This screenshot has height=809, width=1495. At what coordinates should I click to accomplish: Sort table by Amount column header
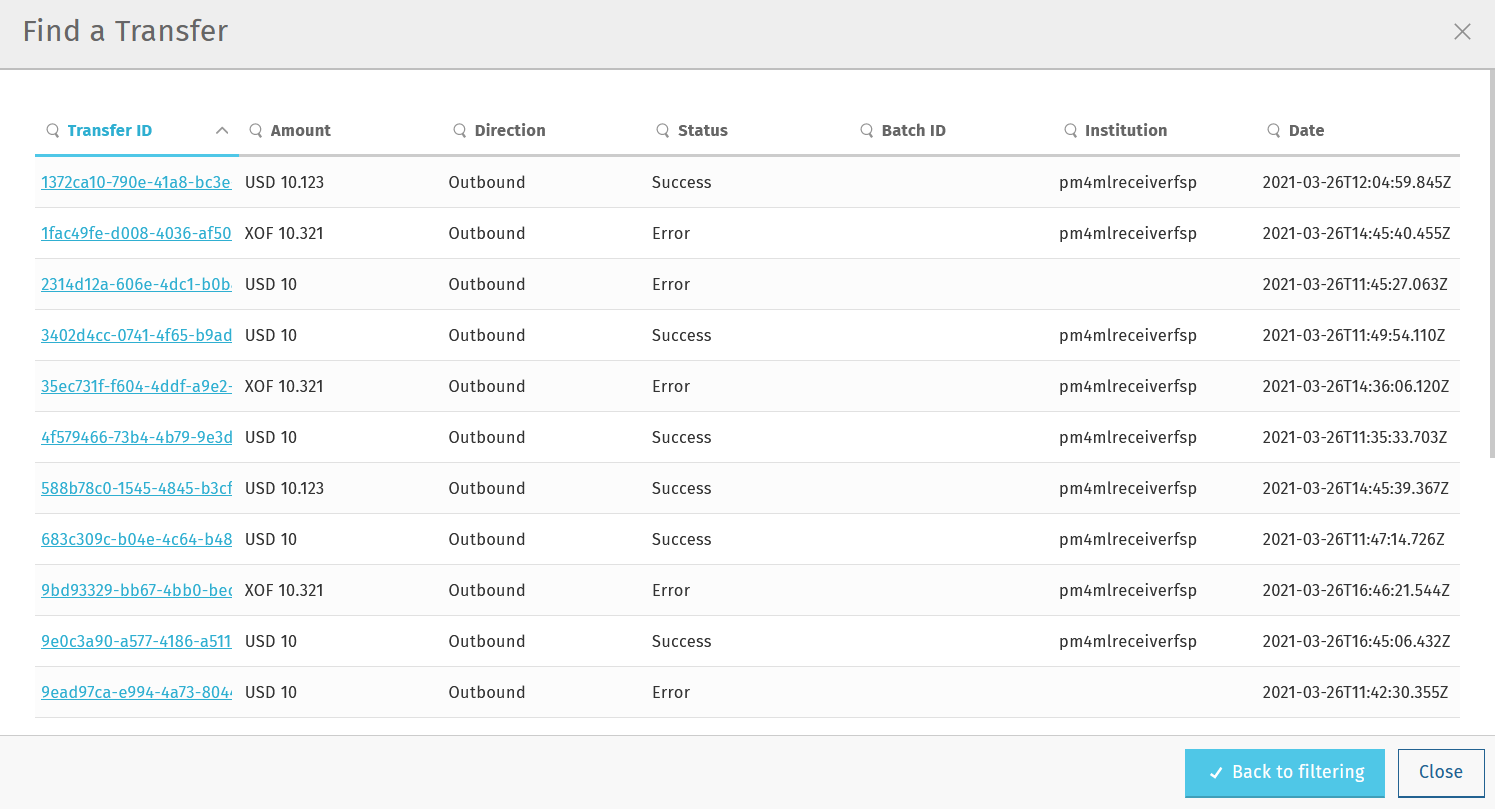300,131
